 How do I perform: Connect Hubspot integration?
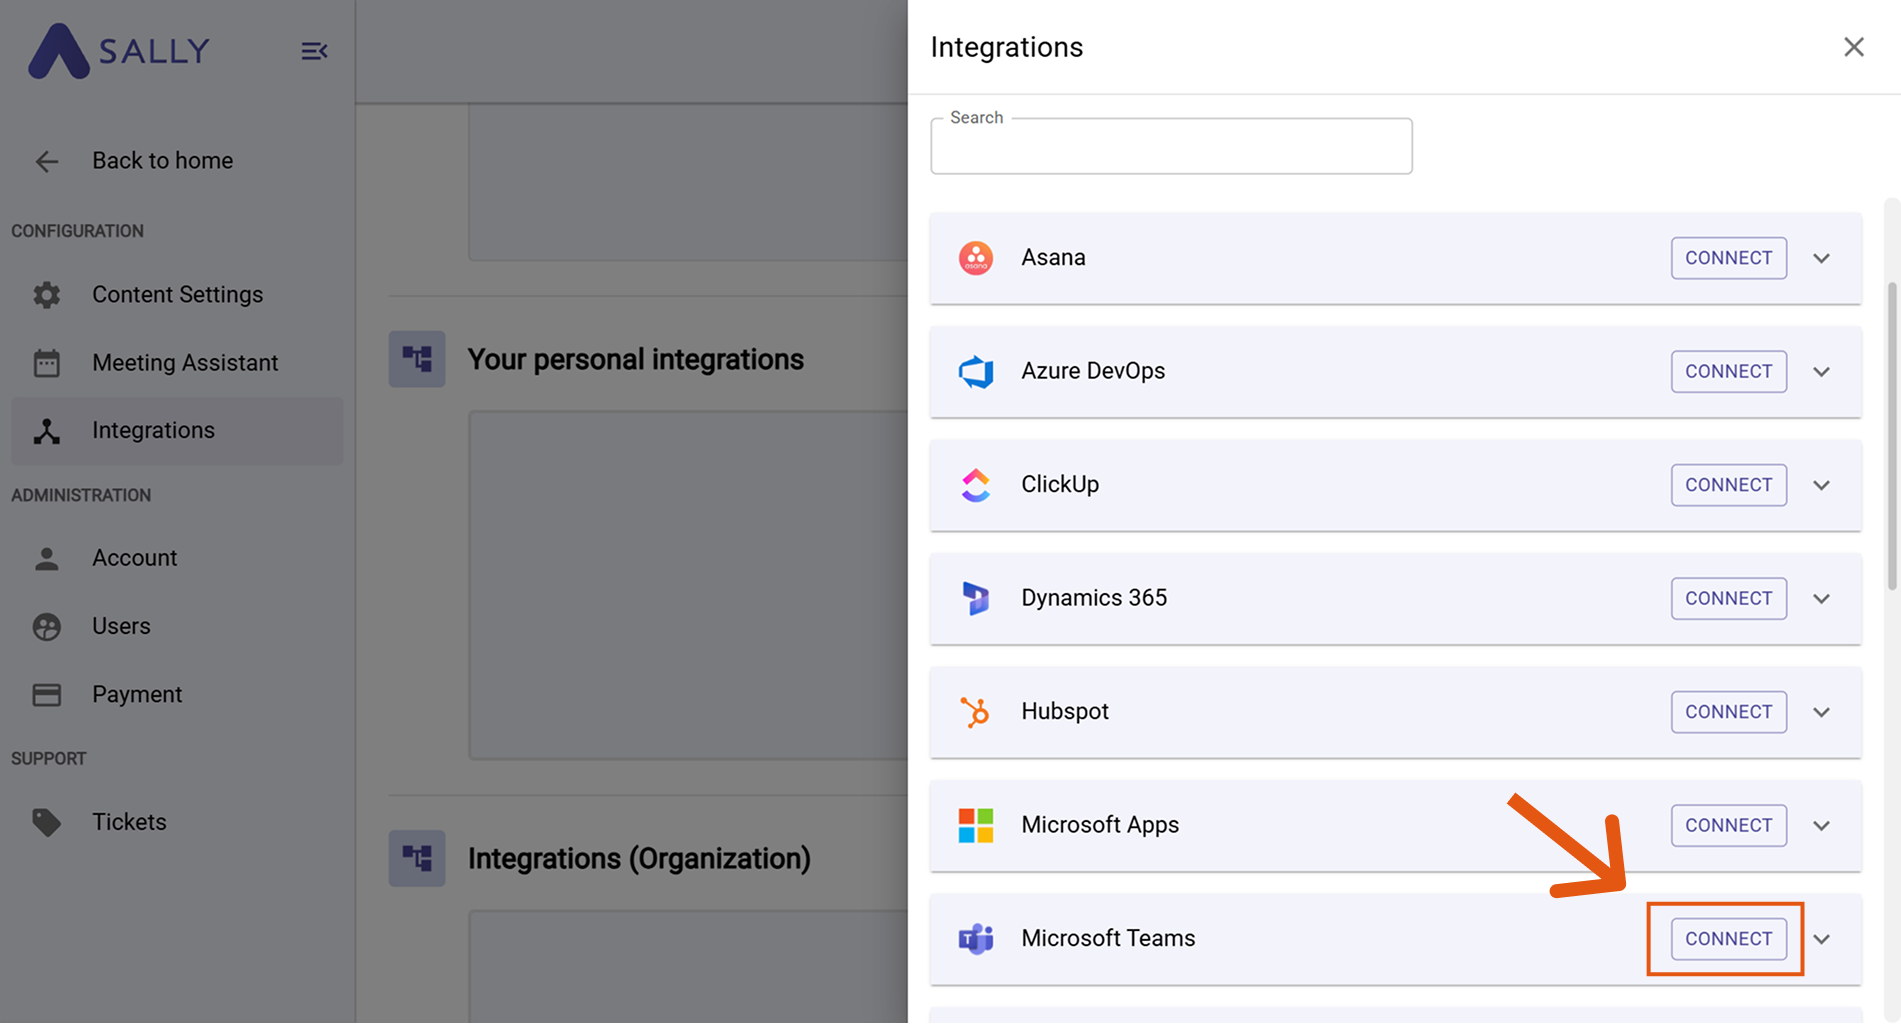pos(1728,712)
